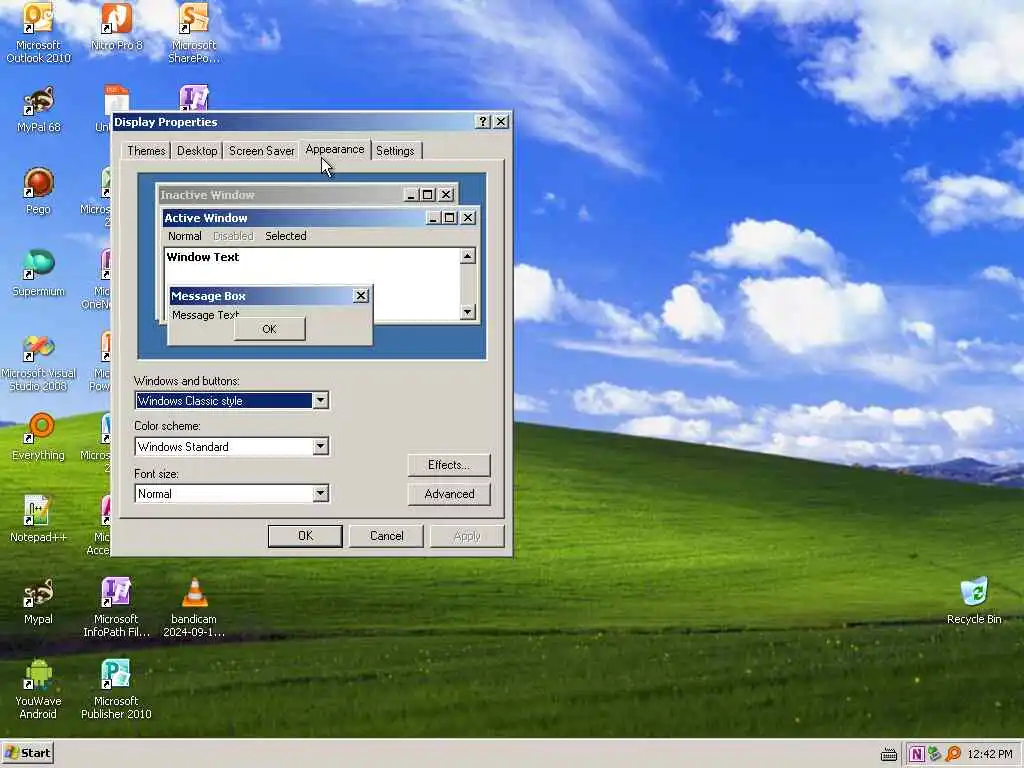Click Selected menu item in preview window
The width and height of the screenshot is (1024, 768).
coord(285,236)
